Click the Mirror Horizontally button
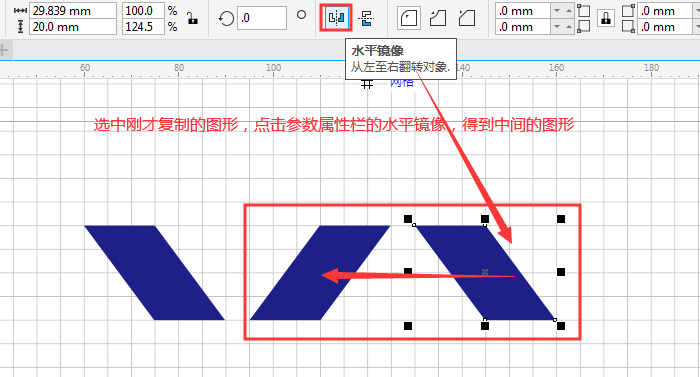700x377 pixels. point(336,18)
